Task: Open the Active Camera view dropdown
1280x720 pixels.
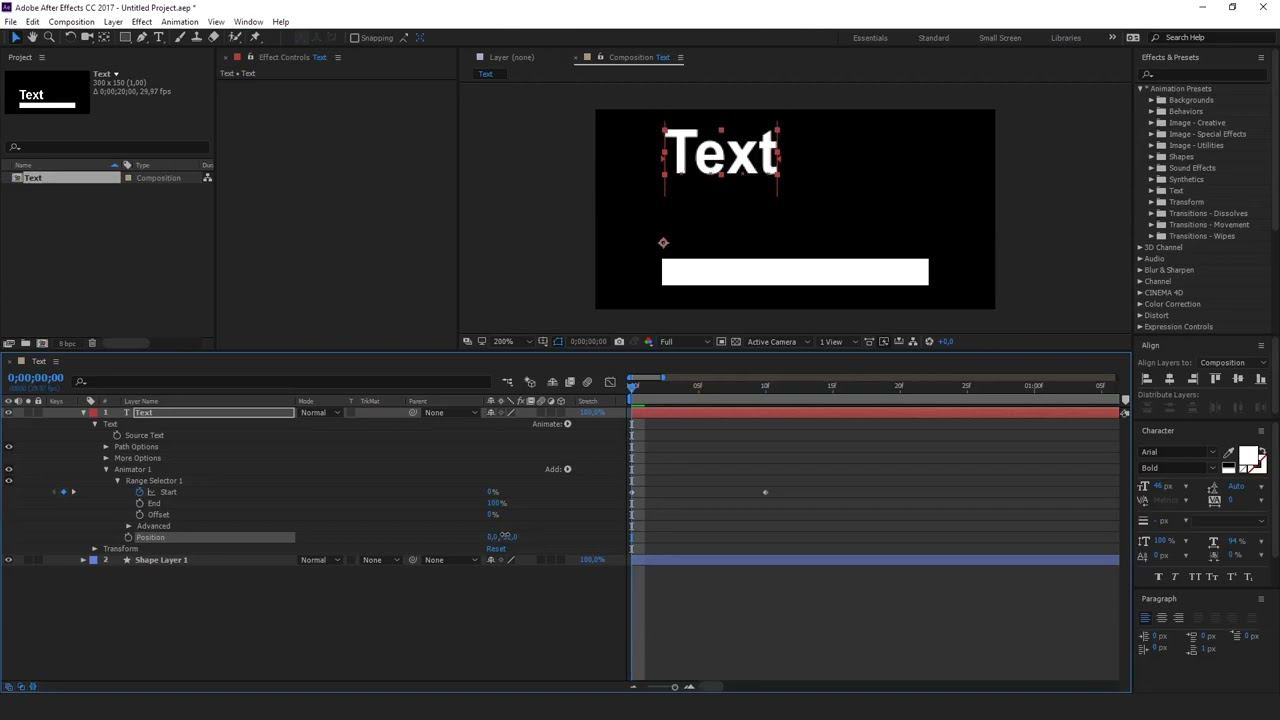Action: coord(776,342)
